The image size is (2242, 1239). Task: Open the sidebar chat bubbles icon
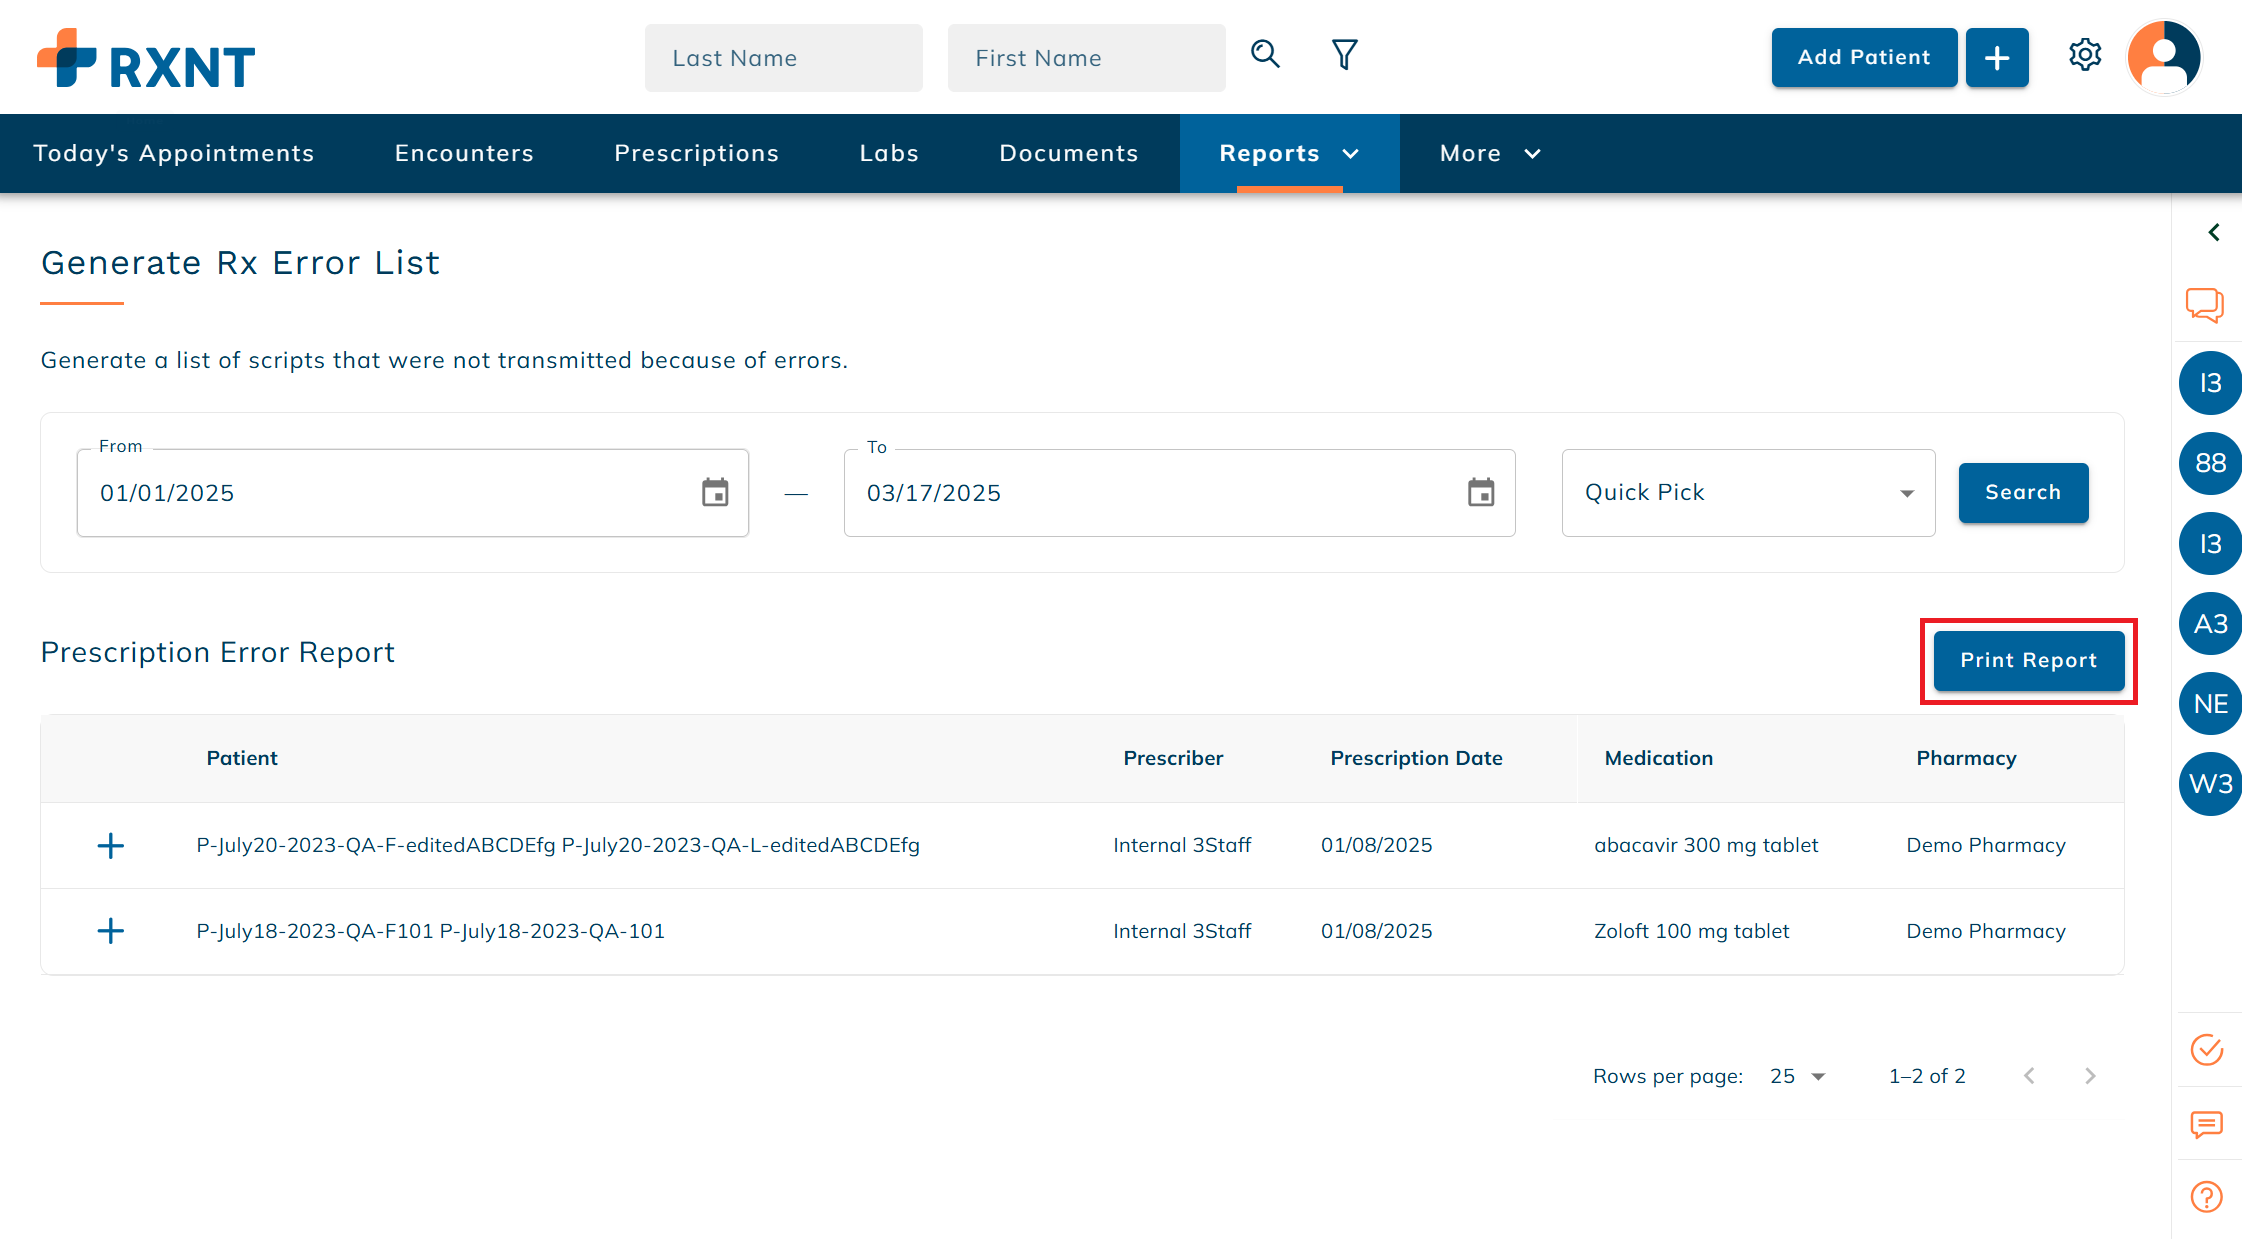[2205, 304]
